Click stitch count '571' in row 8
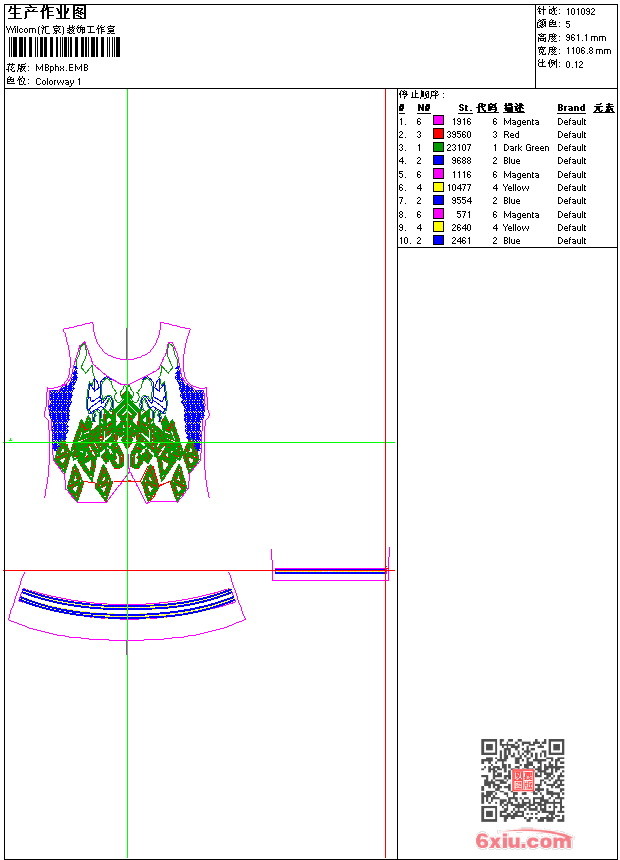620x860 pixels. click(464, 215)
